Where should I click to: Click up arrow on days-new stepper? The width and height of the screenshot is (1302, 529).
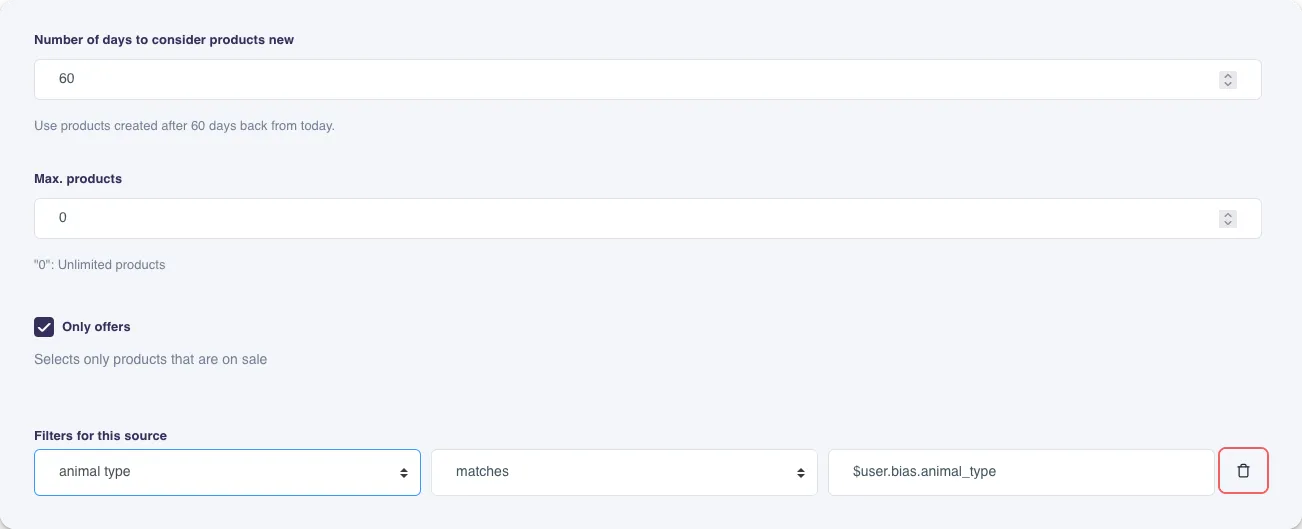pos(1228,76)
